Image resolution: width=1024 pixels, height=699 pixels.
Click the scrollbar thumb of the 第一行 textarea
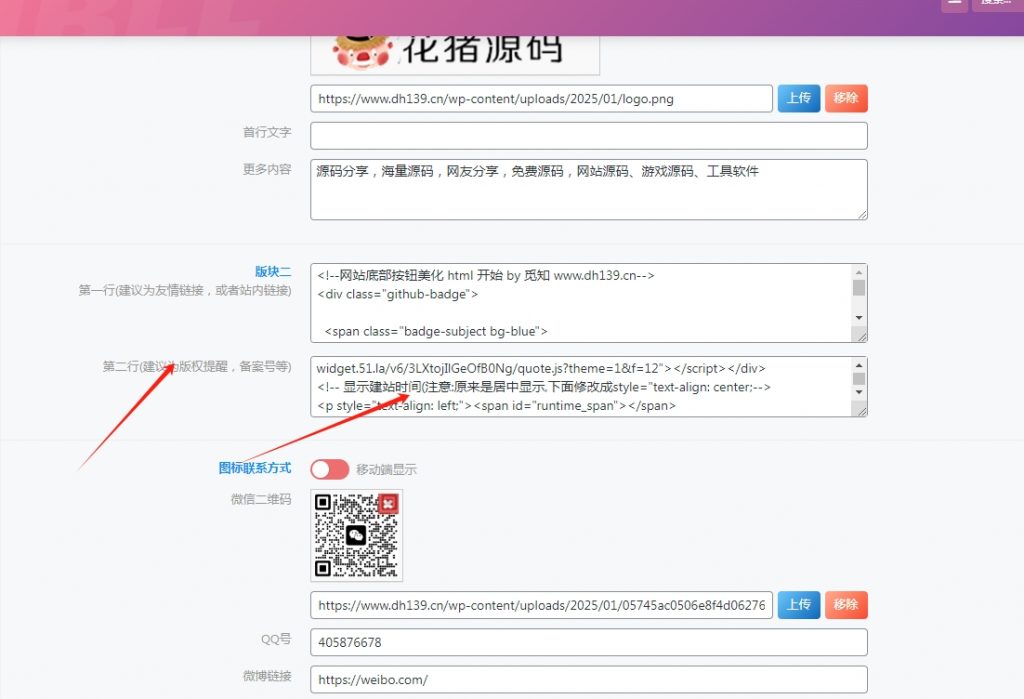tap(859, 287)
